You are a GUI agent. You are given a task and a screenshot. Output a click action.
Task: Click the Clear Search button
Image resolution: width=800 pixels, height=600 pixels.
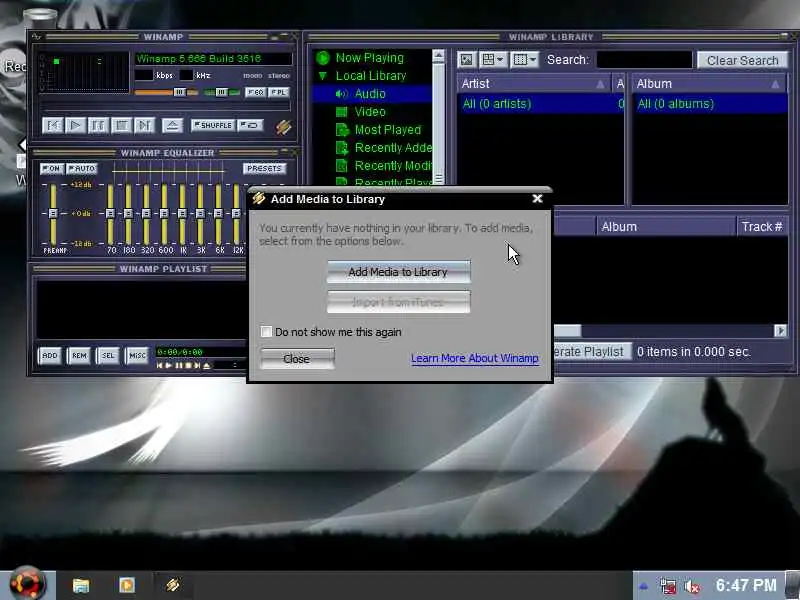click(x=742, y=60)
